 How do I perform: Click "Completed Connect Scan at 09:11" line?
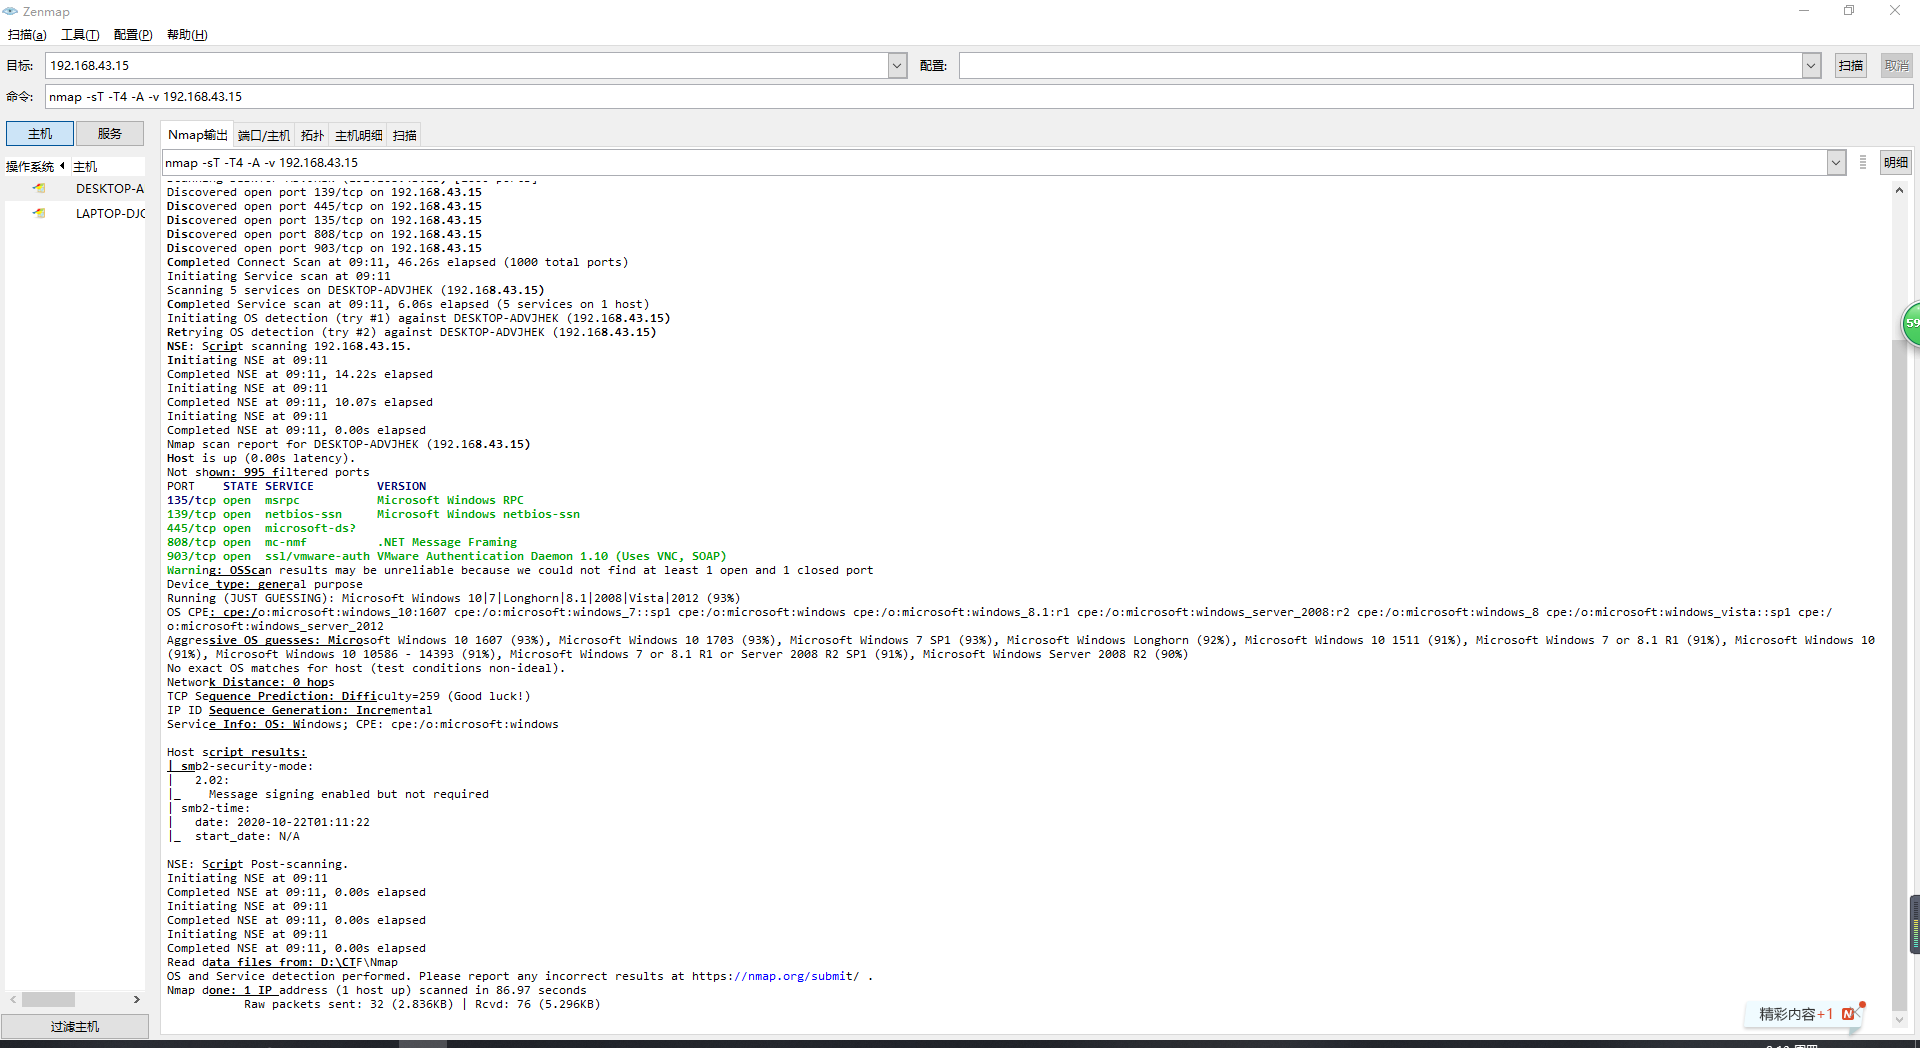(x=398, y=262)
